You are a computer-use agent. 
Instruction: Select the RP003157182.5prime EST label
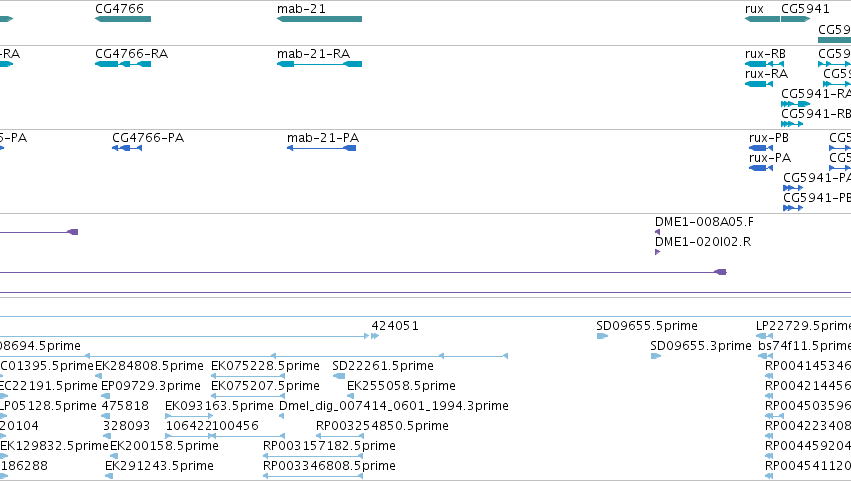(329, 447)
